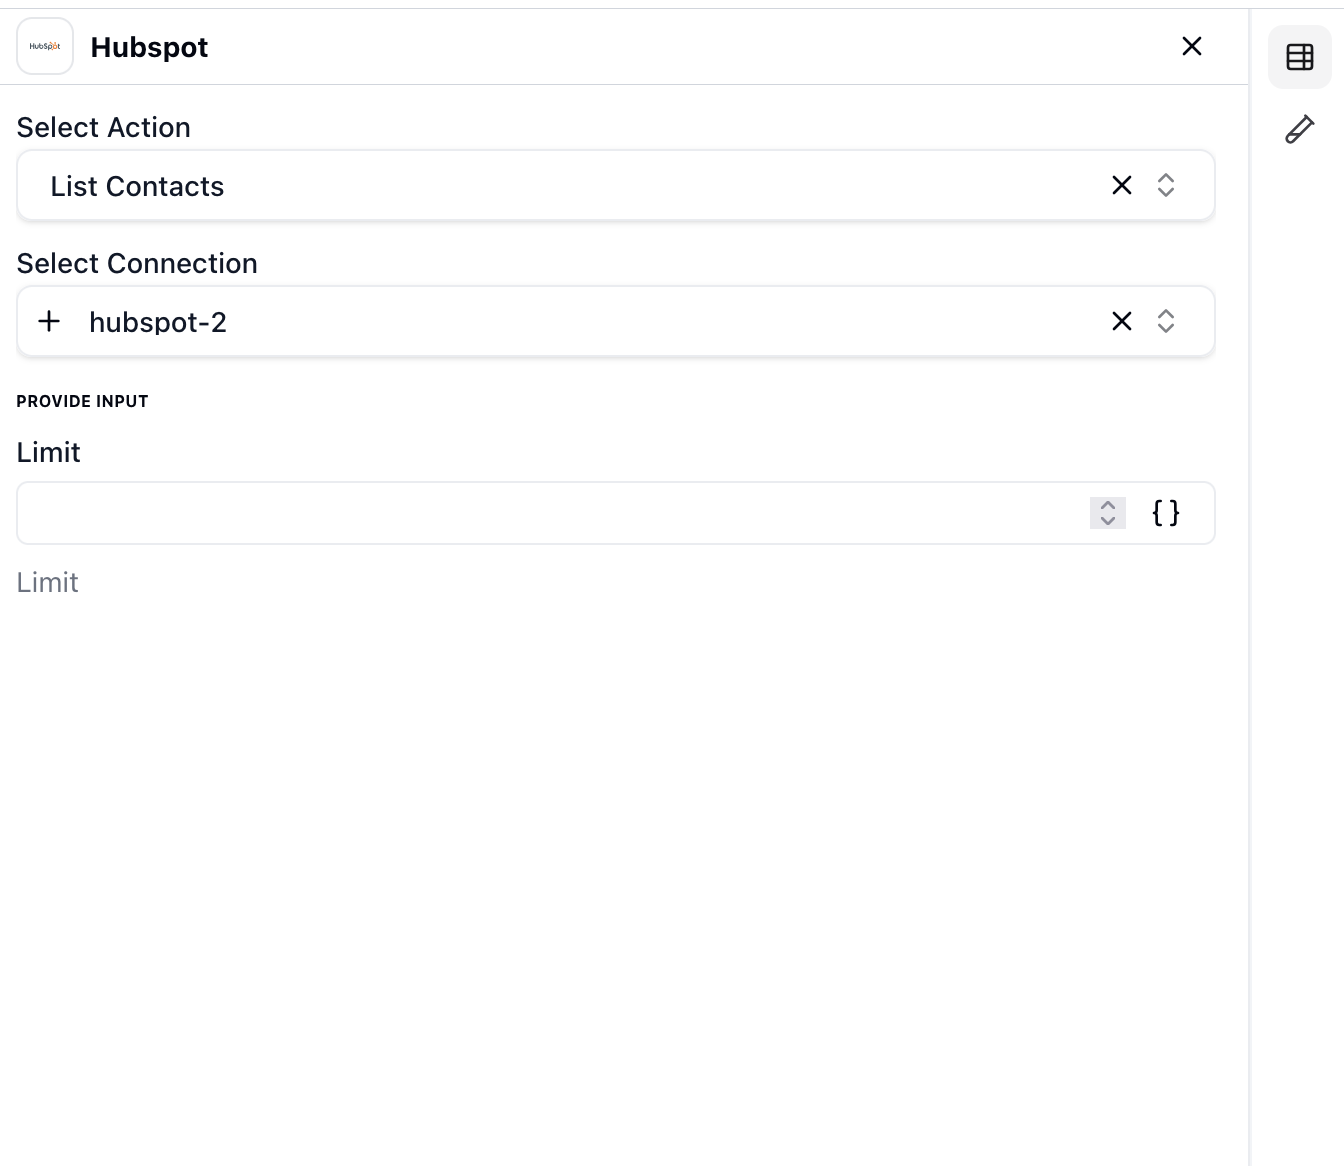Viewport: 1344px width, 1166px height.
Task: Select the List Contacts action text
Action: coord(137,186)
